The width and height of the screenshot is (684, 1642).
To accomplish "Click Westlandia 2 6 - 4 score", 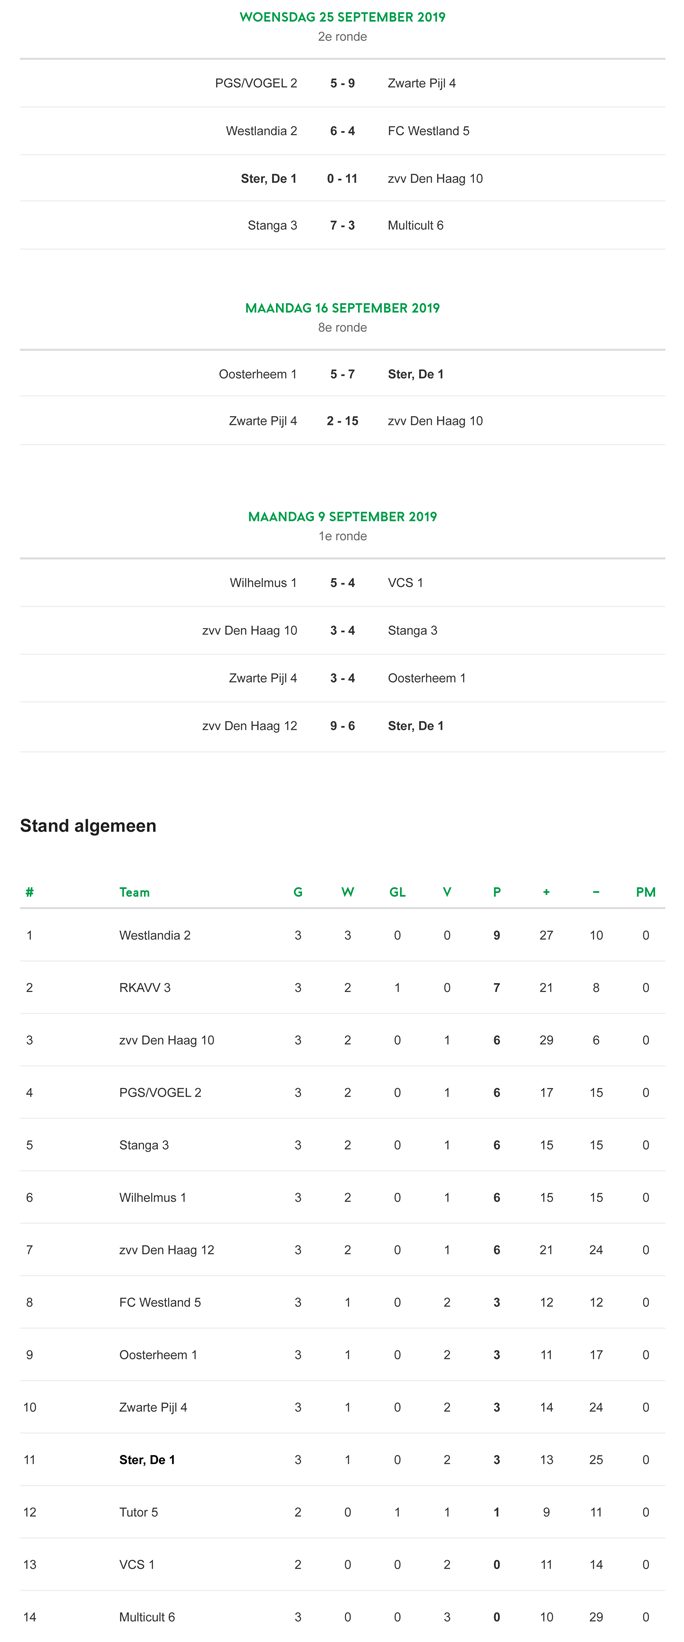I will coord(342,131).
